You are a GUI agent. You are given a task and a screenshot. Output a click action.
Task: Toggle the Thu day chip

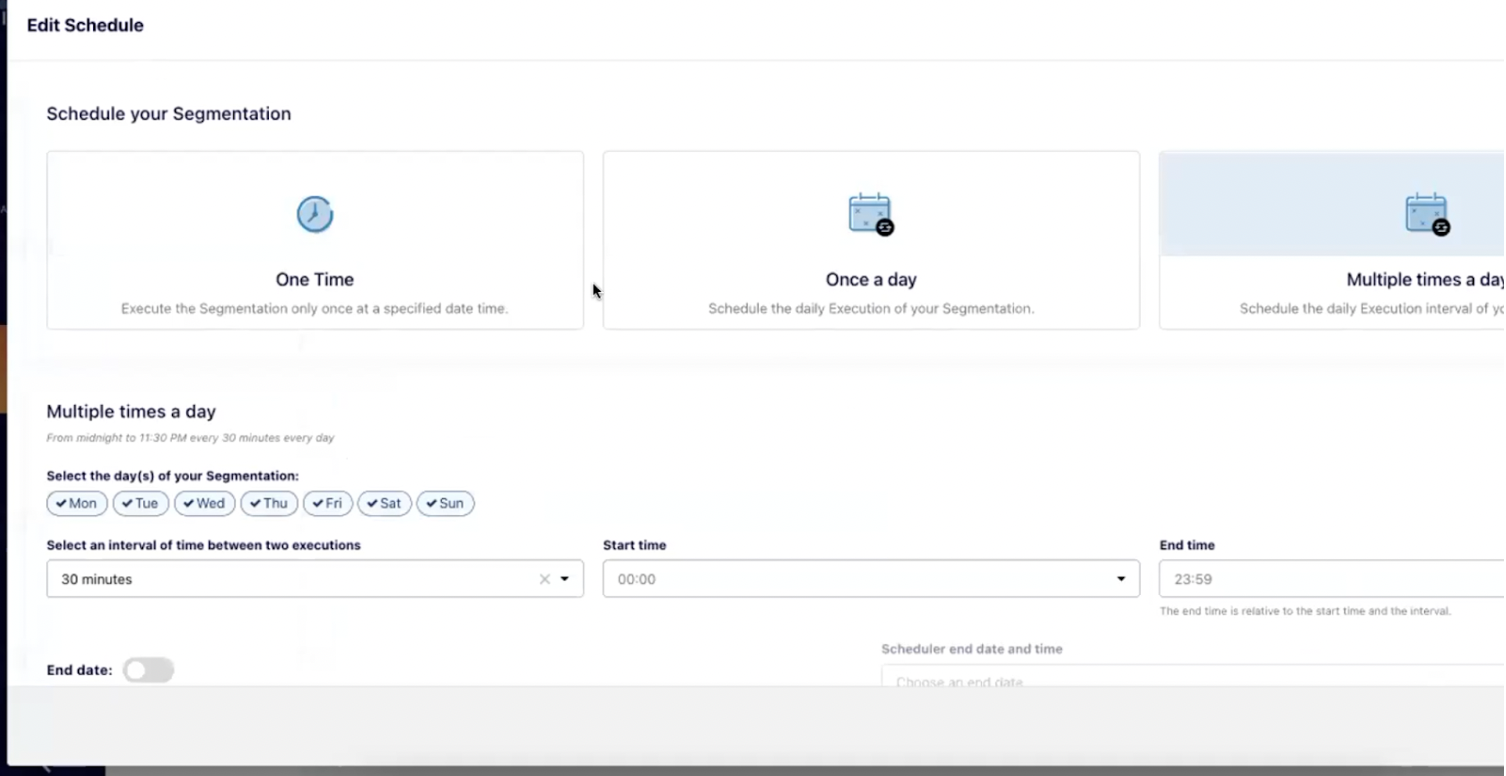tap(269, 503)
